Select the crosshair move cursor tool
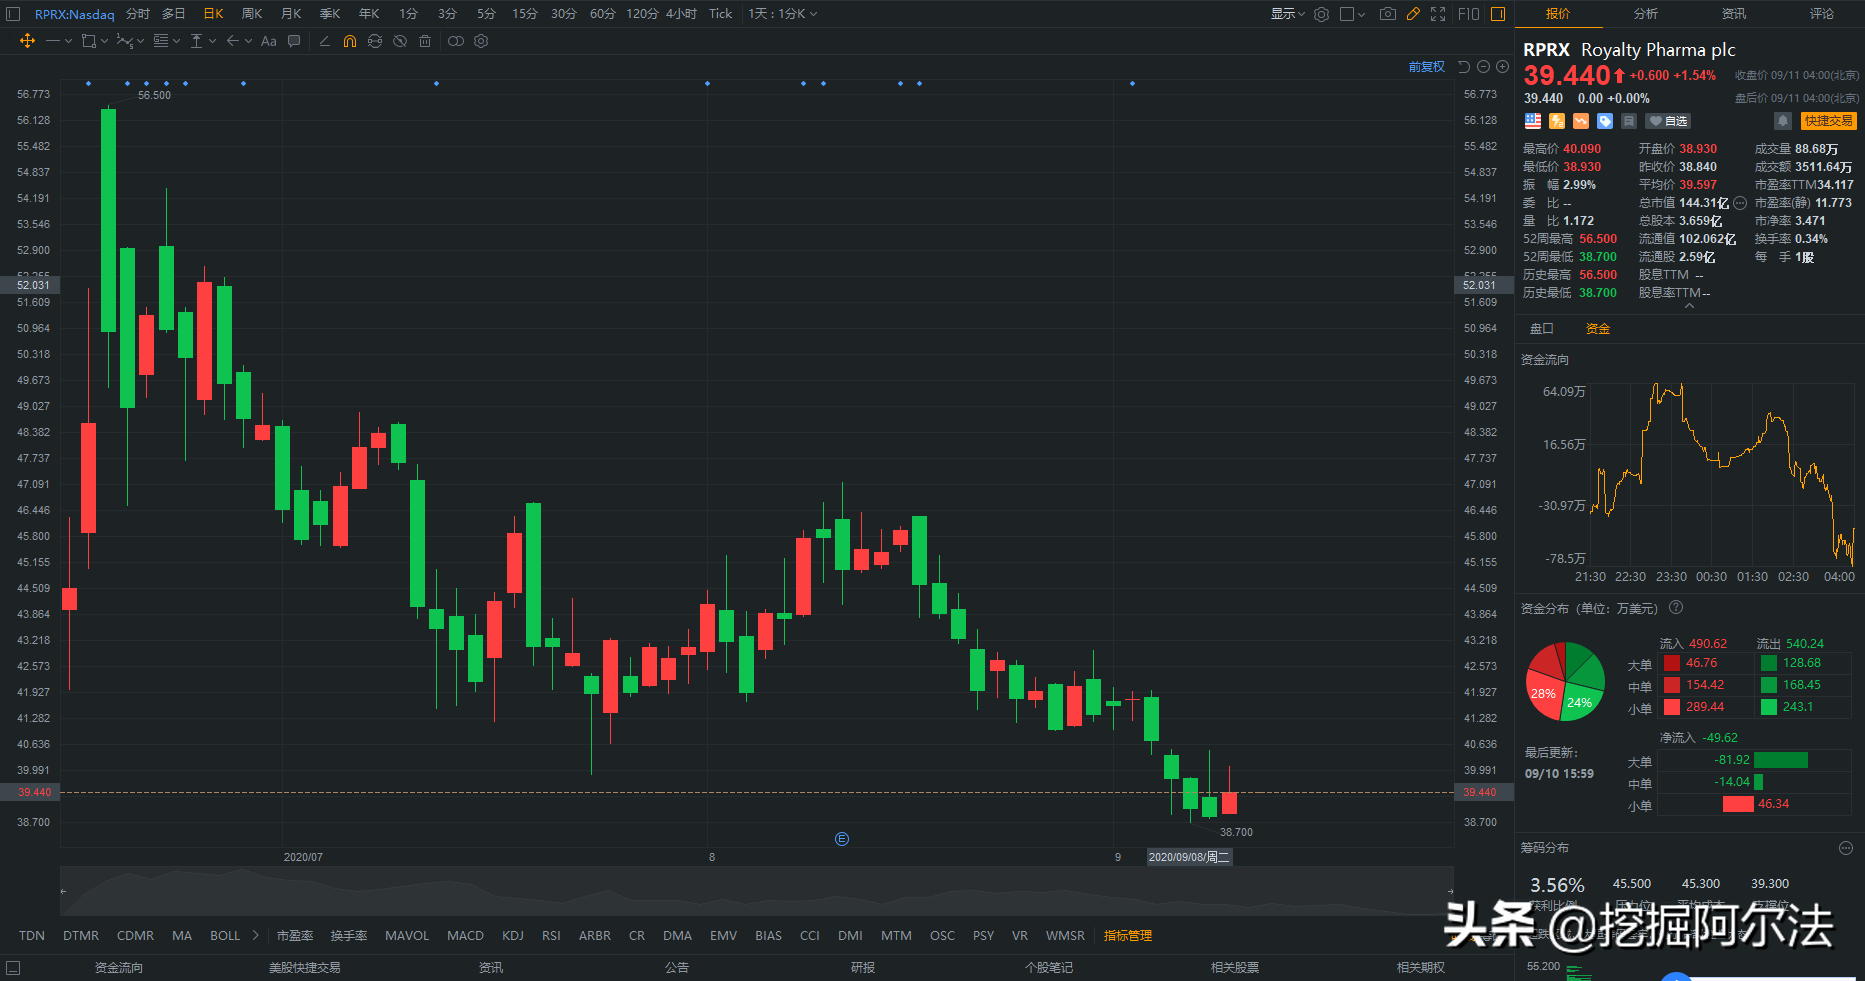 click(x=27, y=41)
